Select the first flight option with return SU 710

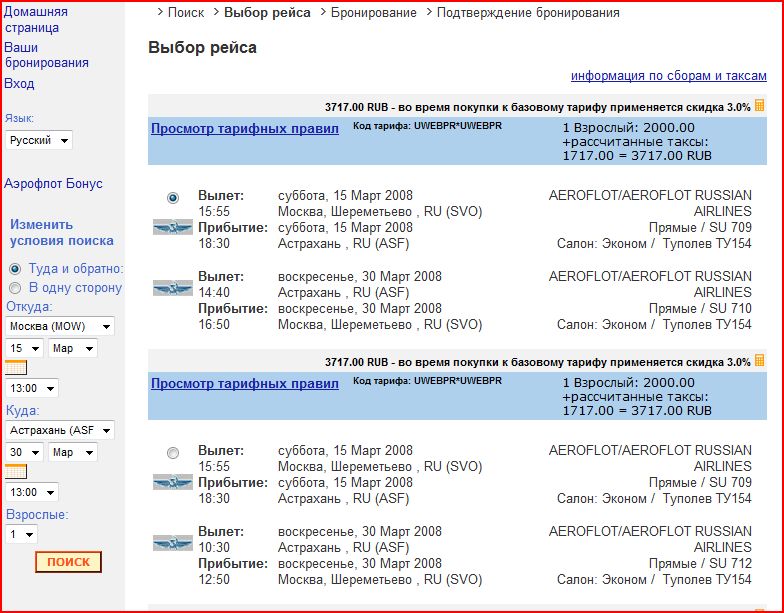174,198
